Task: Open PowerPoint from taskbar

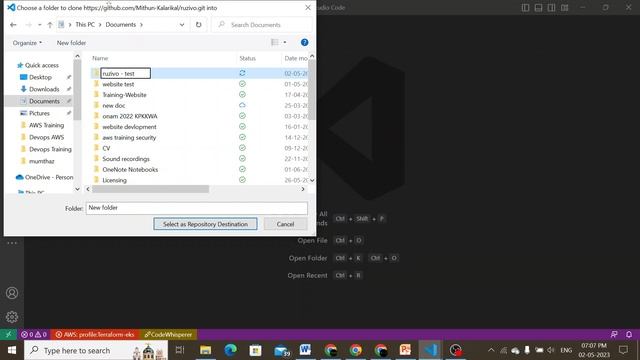Action: pyautogui.click(x=405, y=350)
